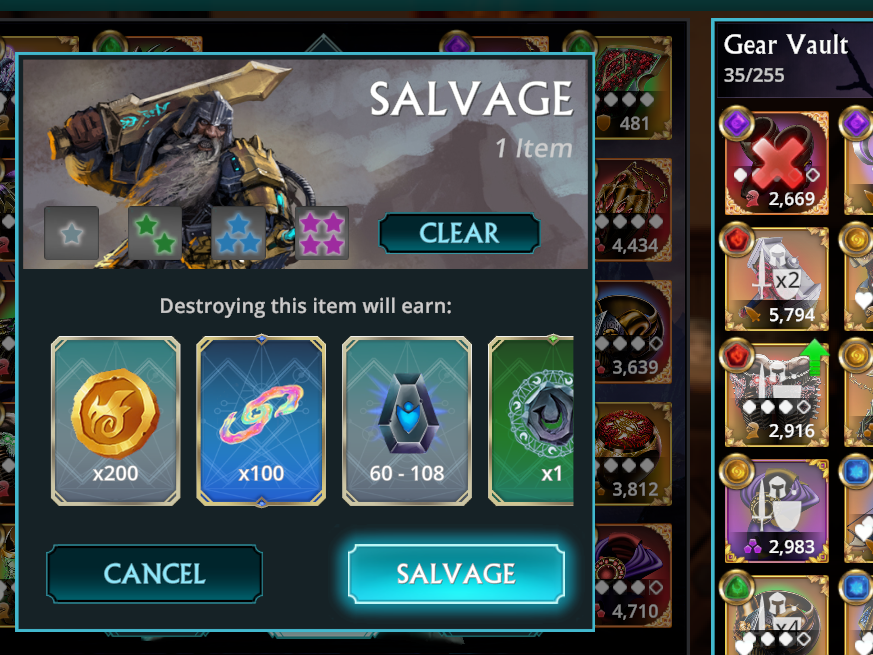The height and width of the screenshot is (655, 873).
Task: Select the green rune x1 reward card
Action: tap(531, 421)
